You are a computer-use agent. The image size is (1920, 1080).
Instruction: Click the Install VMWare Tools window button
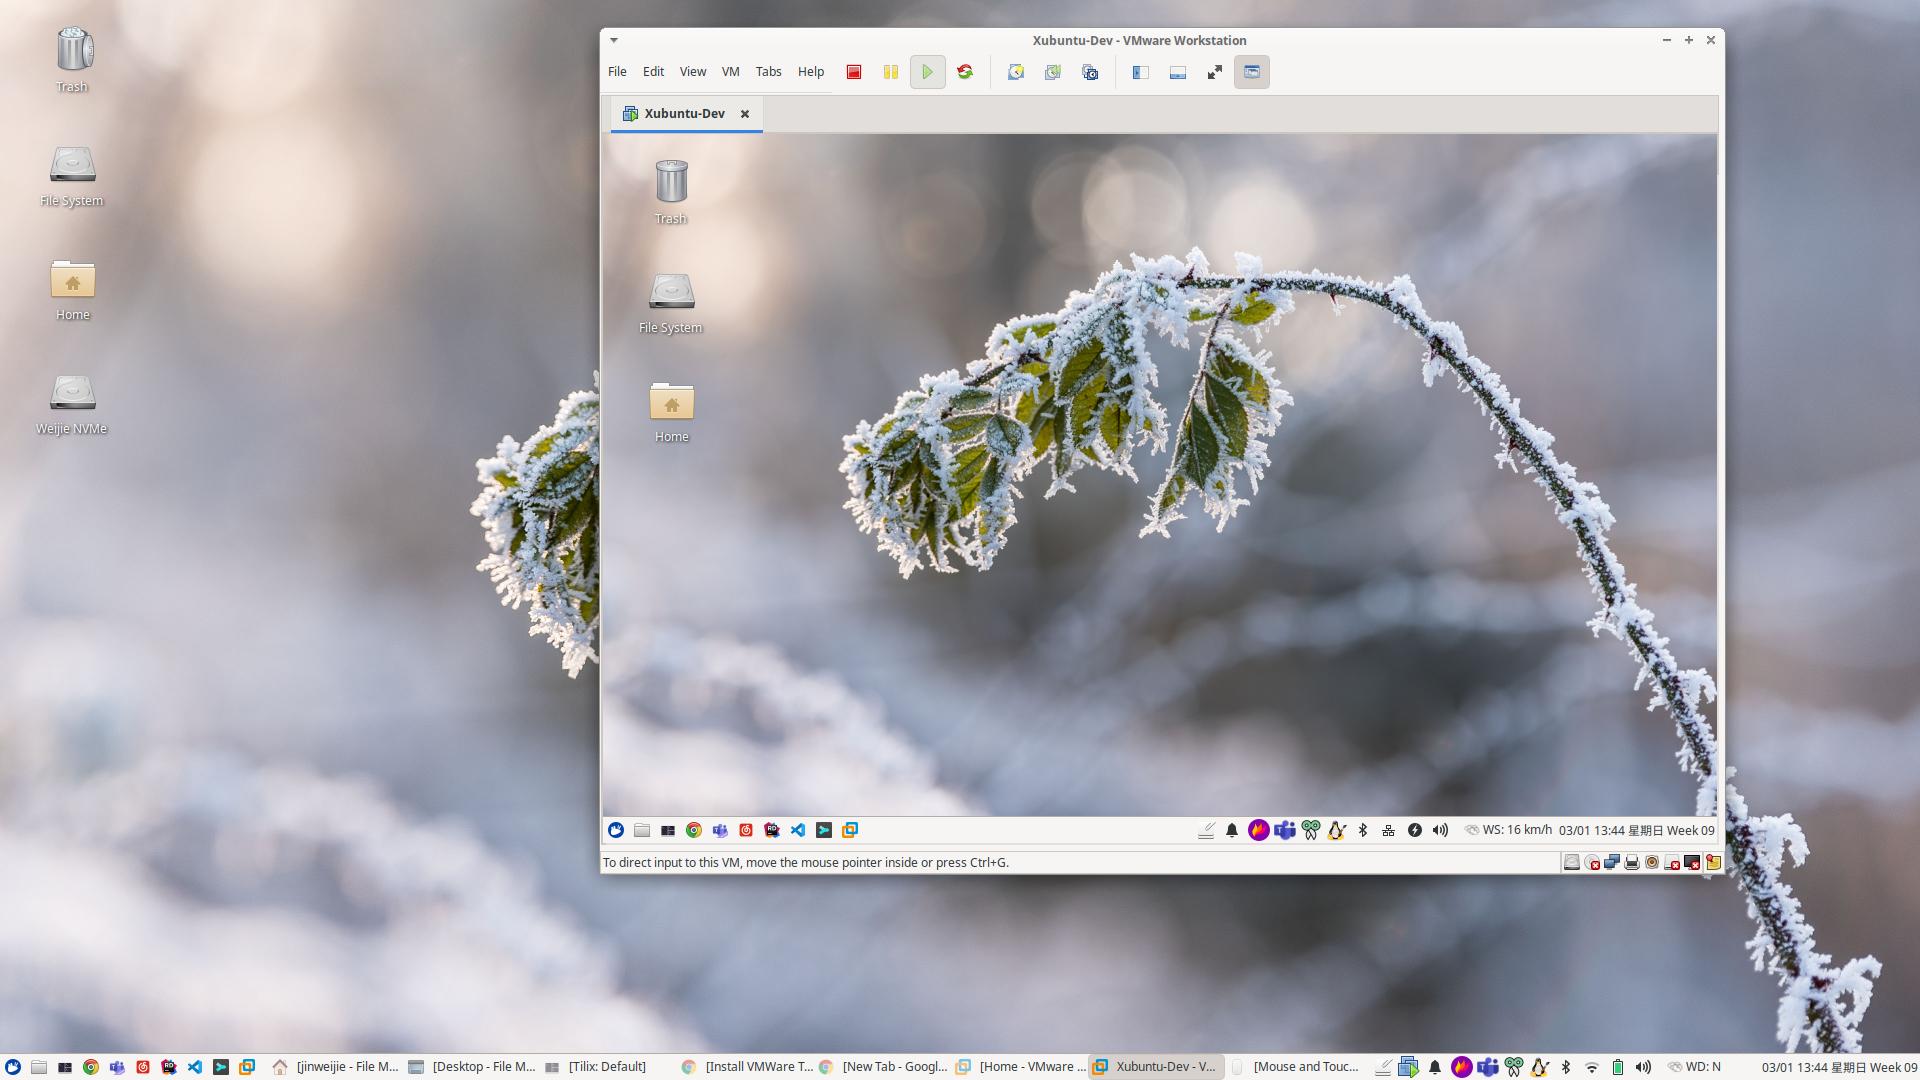[x=755, y=1066]
